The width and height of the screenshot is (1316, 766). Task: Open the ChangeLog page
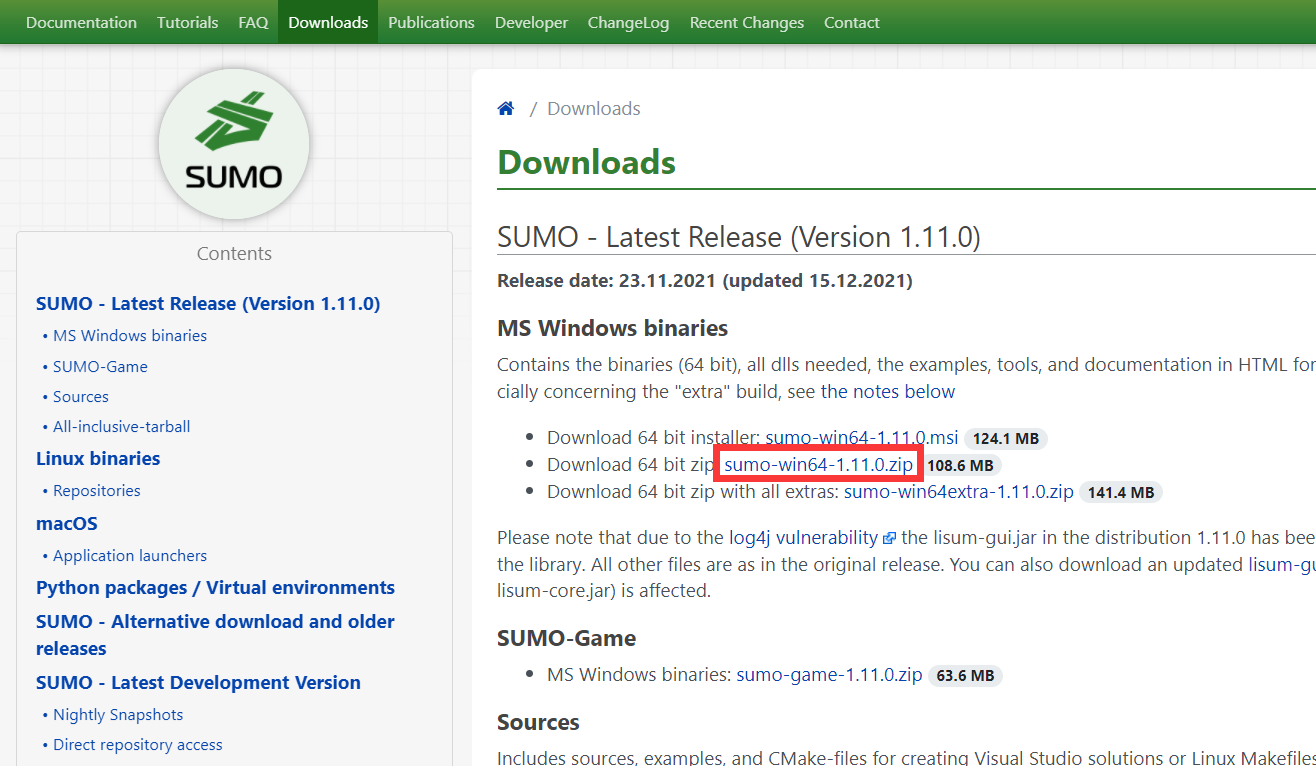click(x=628, y=22)
